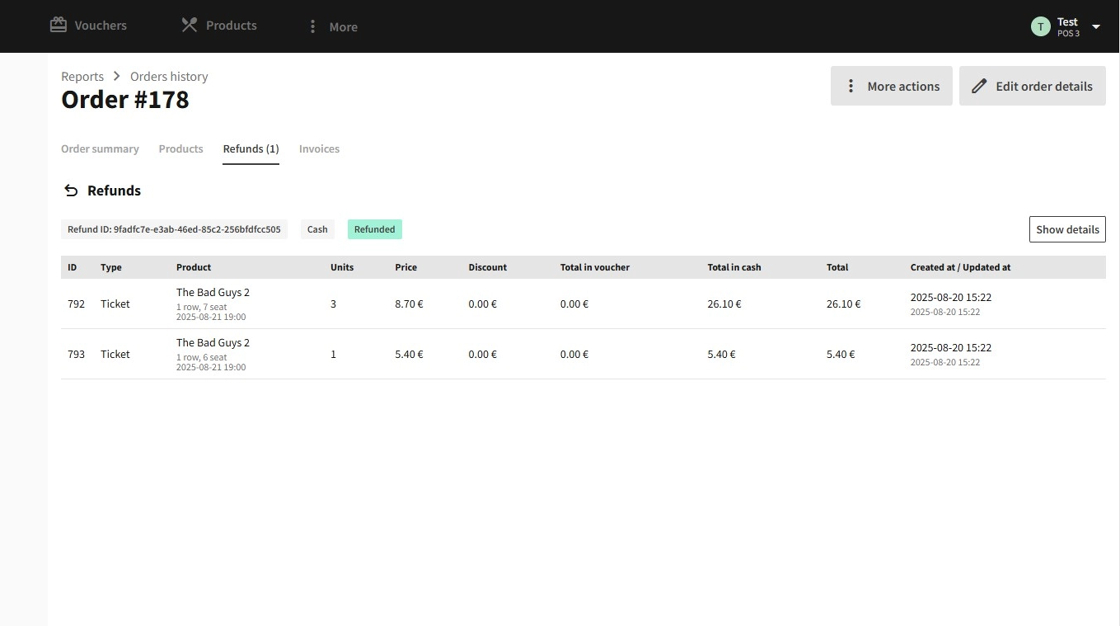Select the Refunds (1) tab

pos(251,149)
